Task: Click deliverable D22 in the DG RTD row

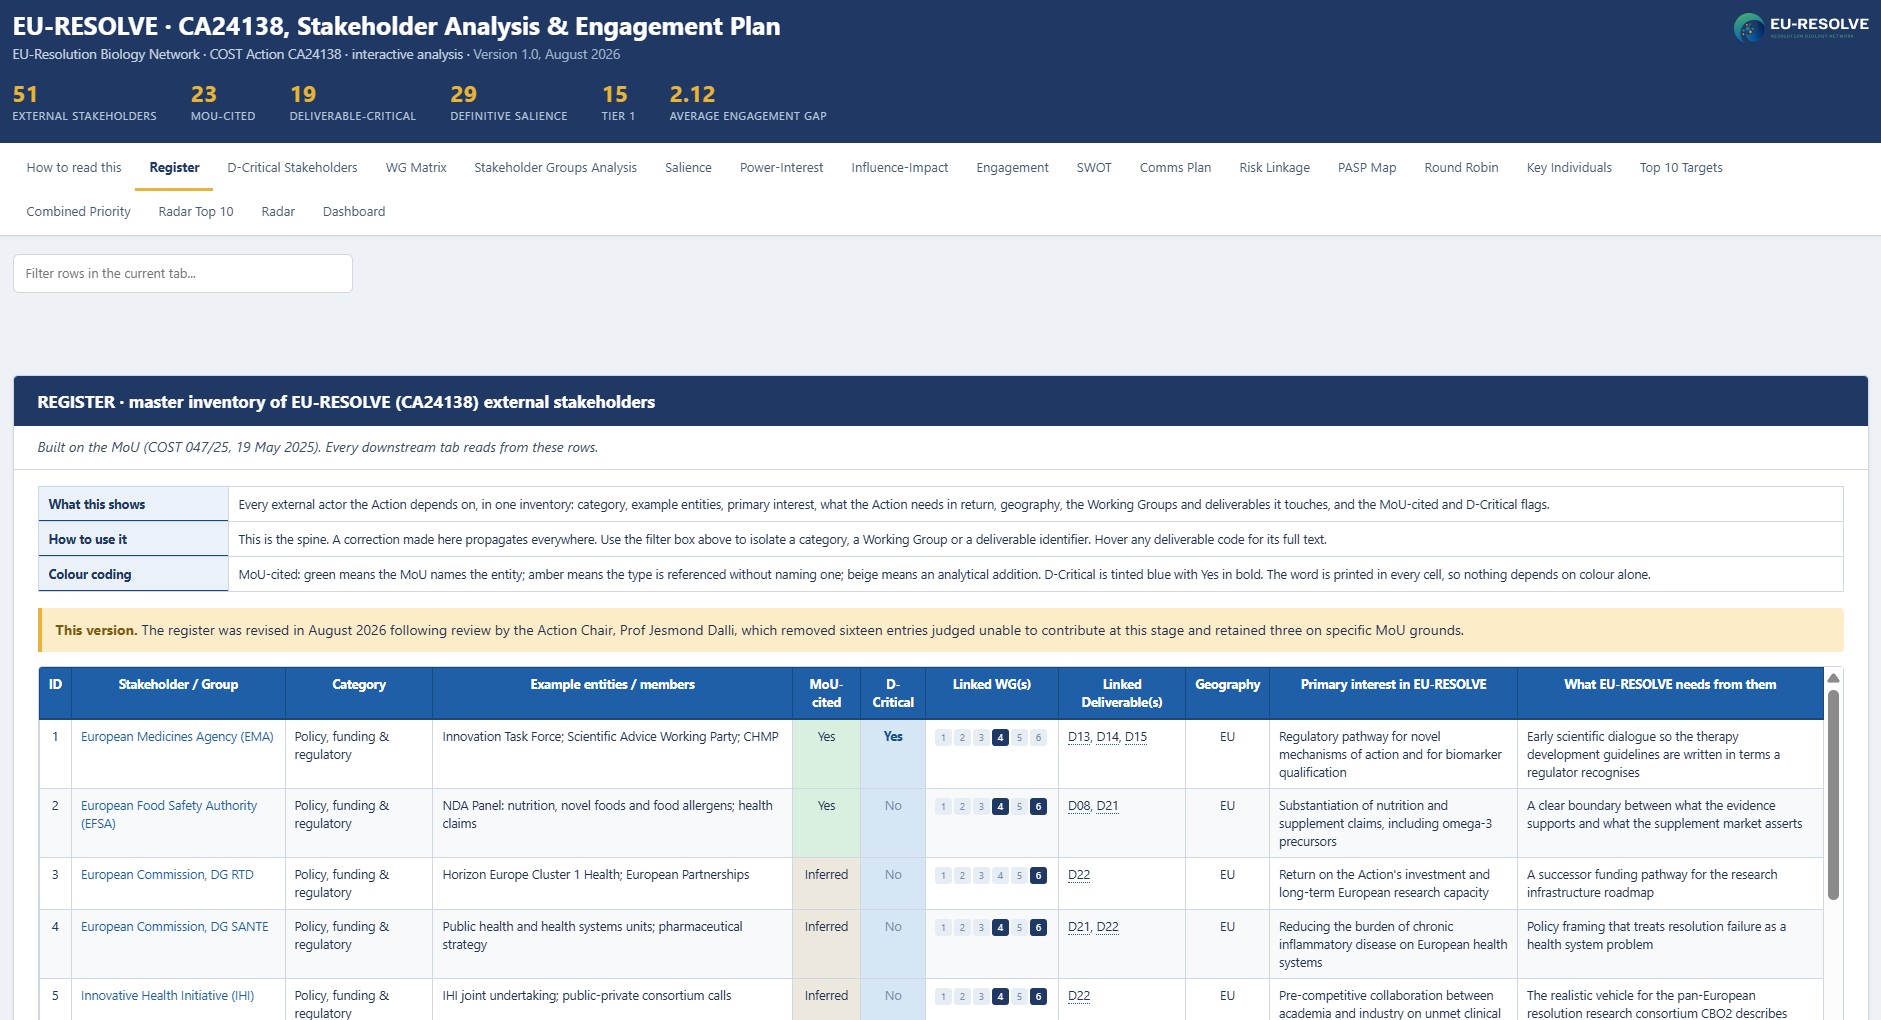Action: [x=1079, y=875]
